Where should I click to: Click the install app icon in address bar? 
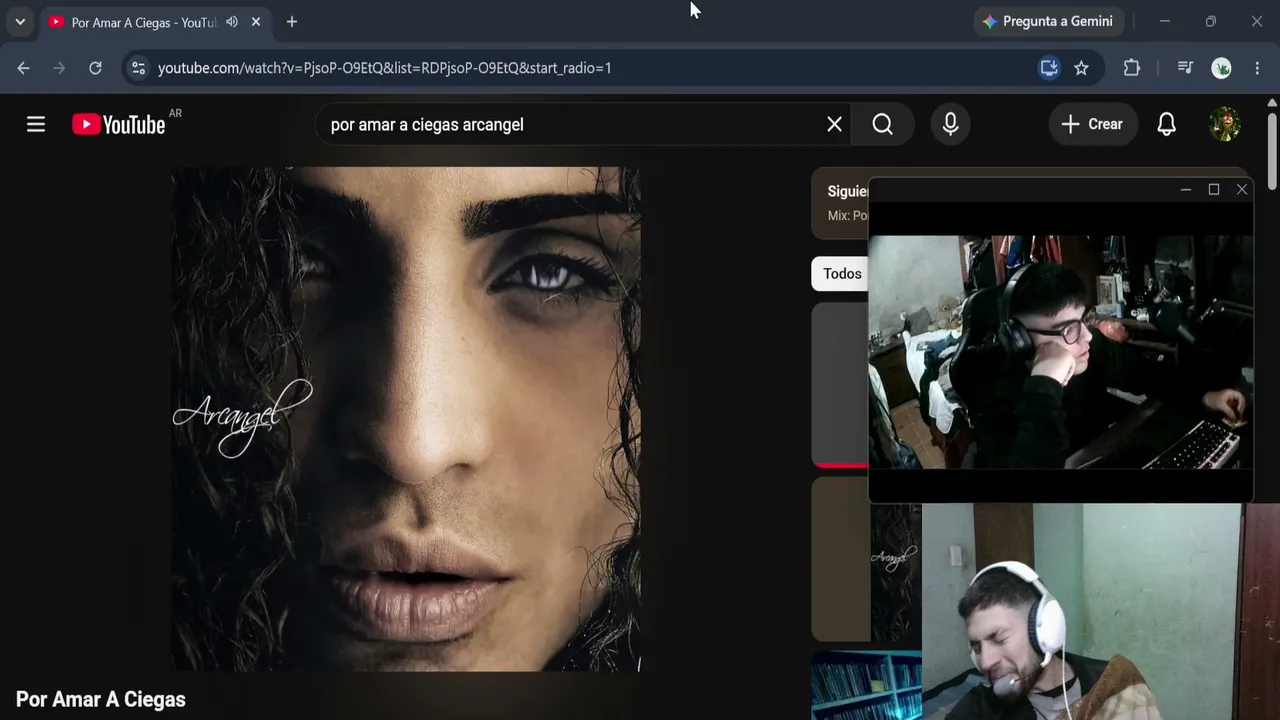coord(1049,68)
